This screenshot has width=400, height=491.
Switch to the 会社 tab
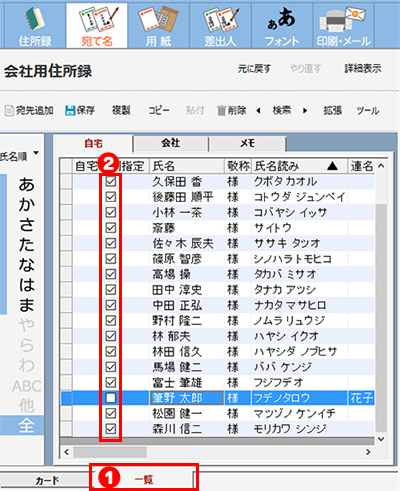(x=171, y=143)
